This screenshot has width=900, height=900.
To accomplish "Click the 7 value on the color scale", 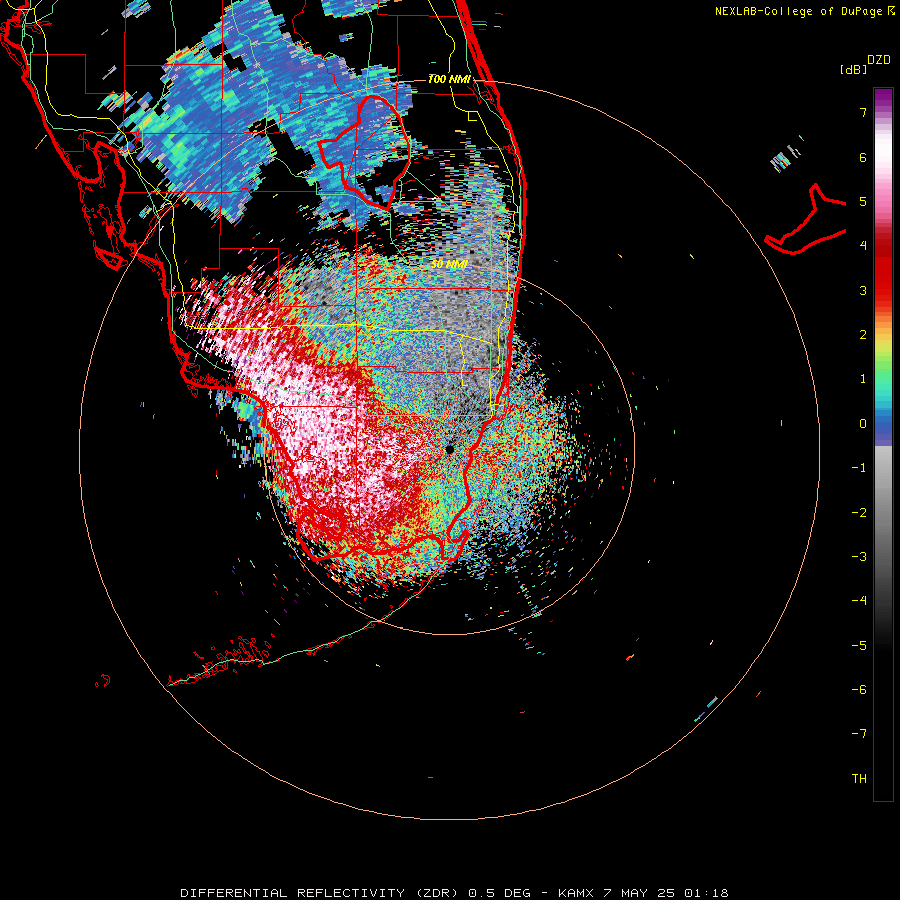I will pos(863,112).
